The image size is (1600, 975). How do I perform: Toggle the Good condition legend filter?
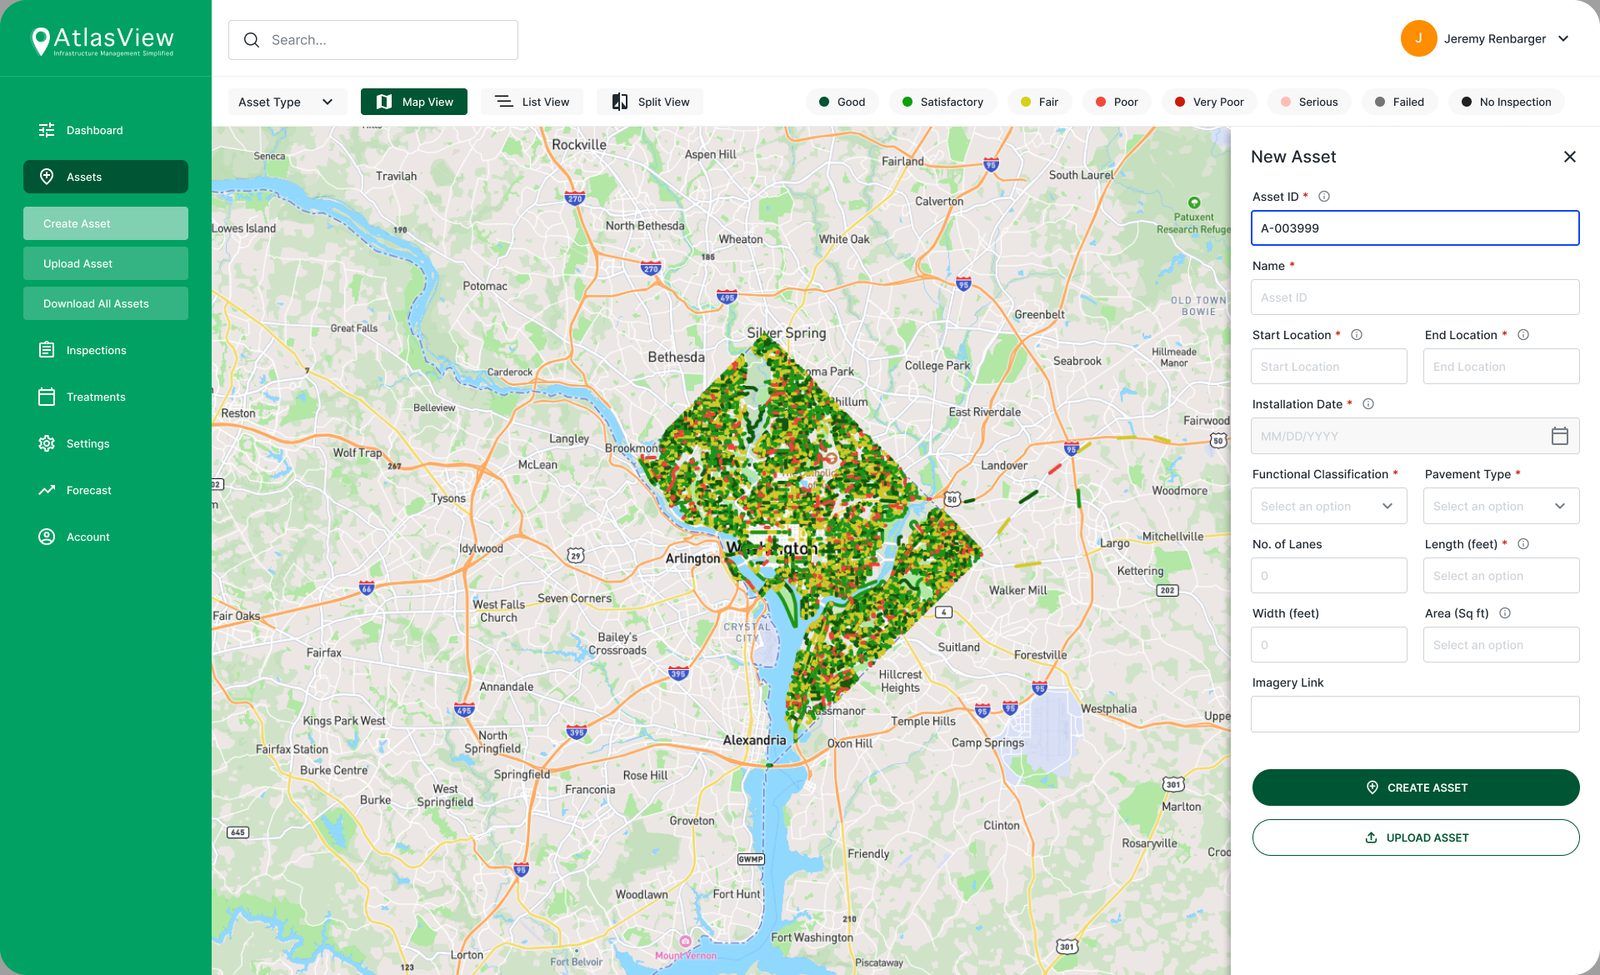click(842, 102)
